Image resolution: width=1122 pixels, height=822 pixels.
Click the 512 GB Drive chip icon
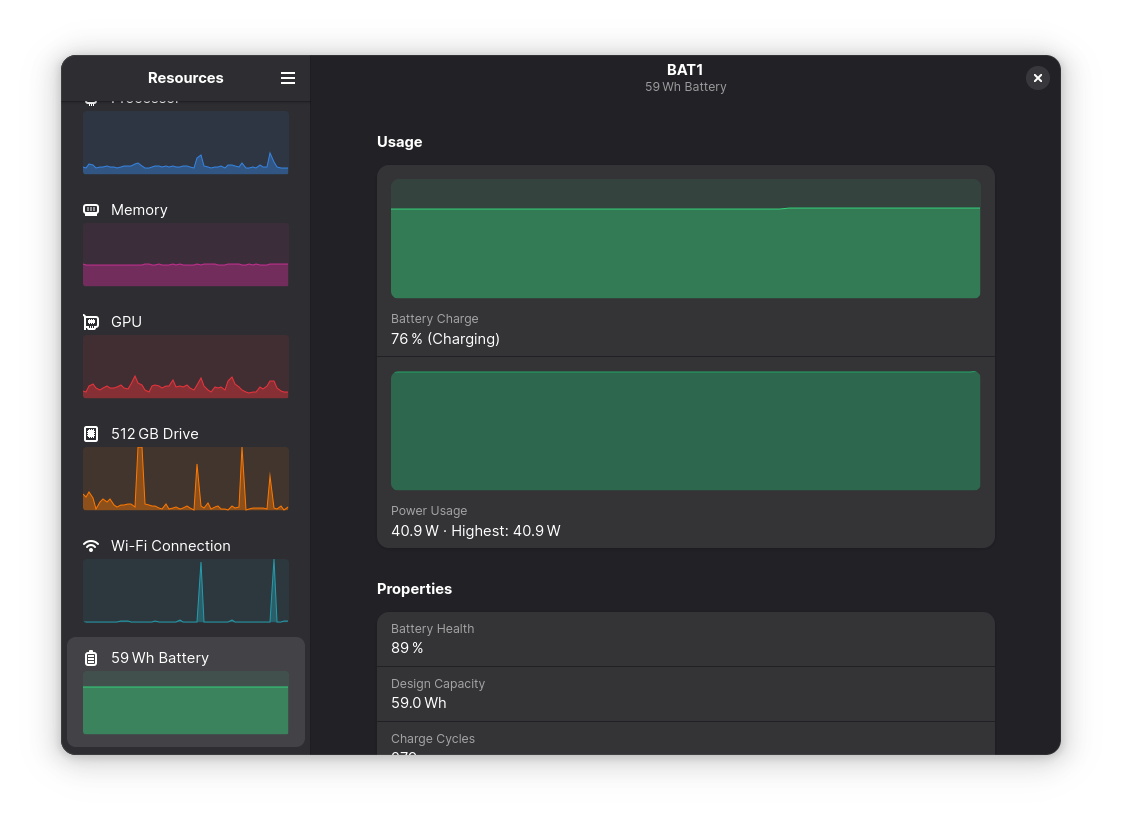coord(91,434)
